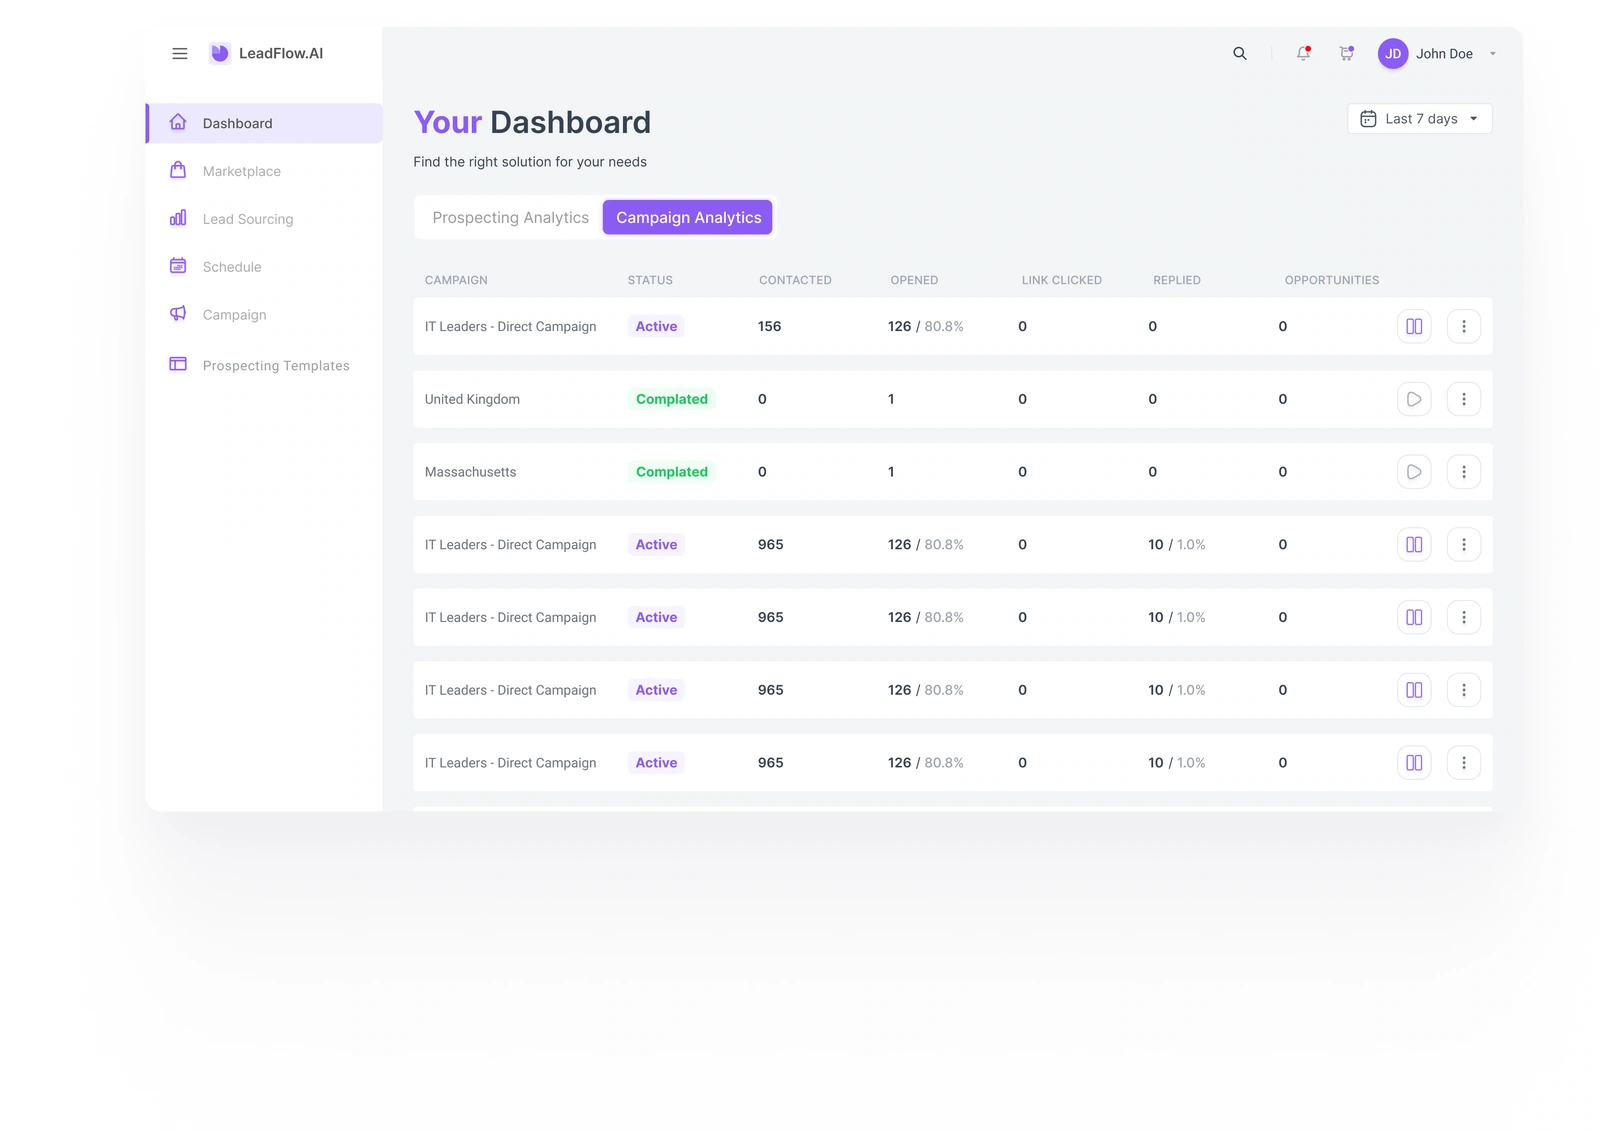Click the United Kingdom campaign name
The image size is (1600, 1131).
[472, 399]
